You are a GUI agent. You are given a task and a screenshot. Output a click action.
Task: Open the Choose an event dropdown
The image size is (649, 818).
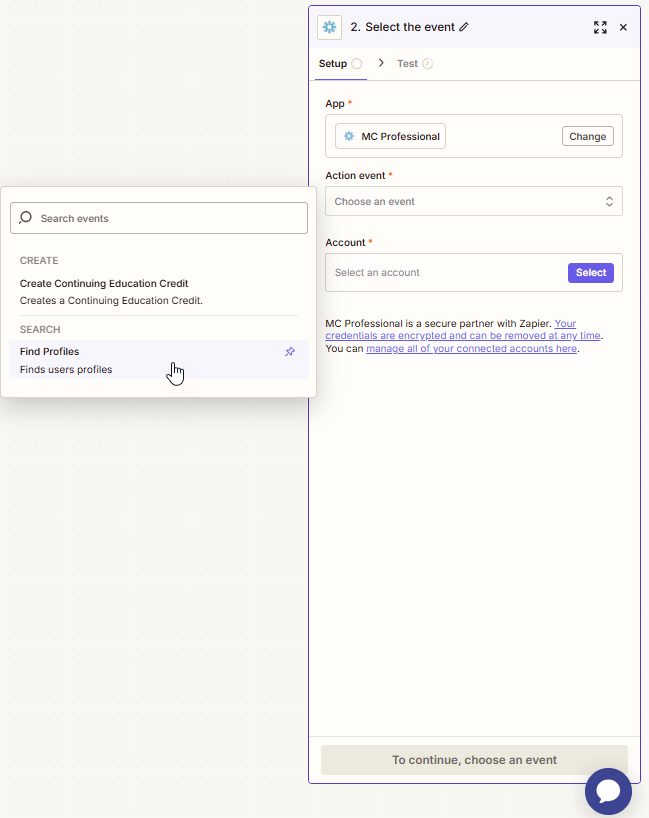click(x=474, y=201)
